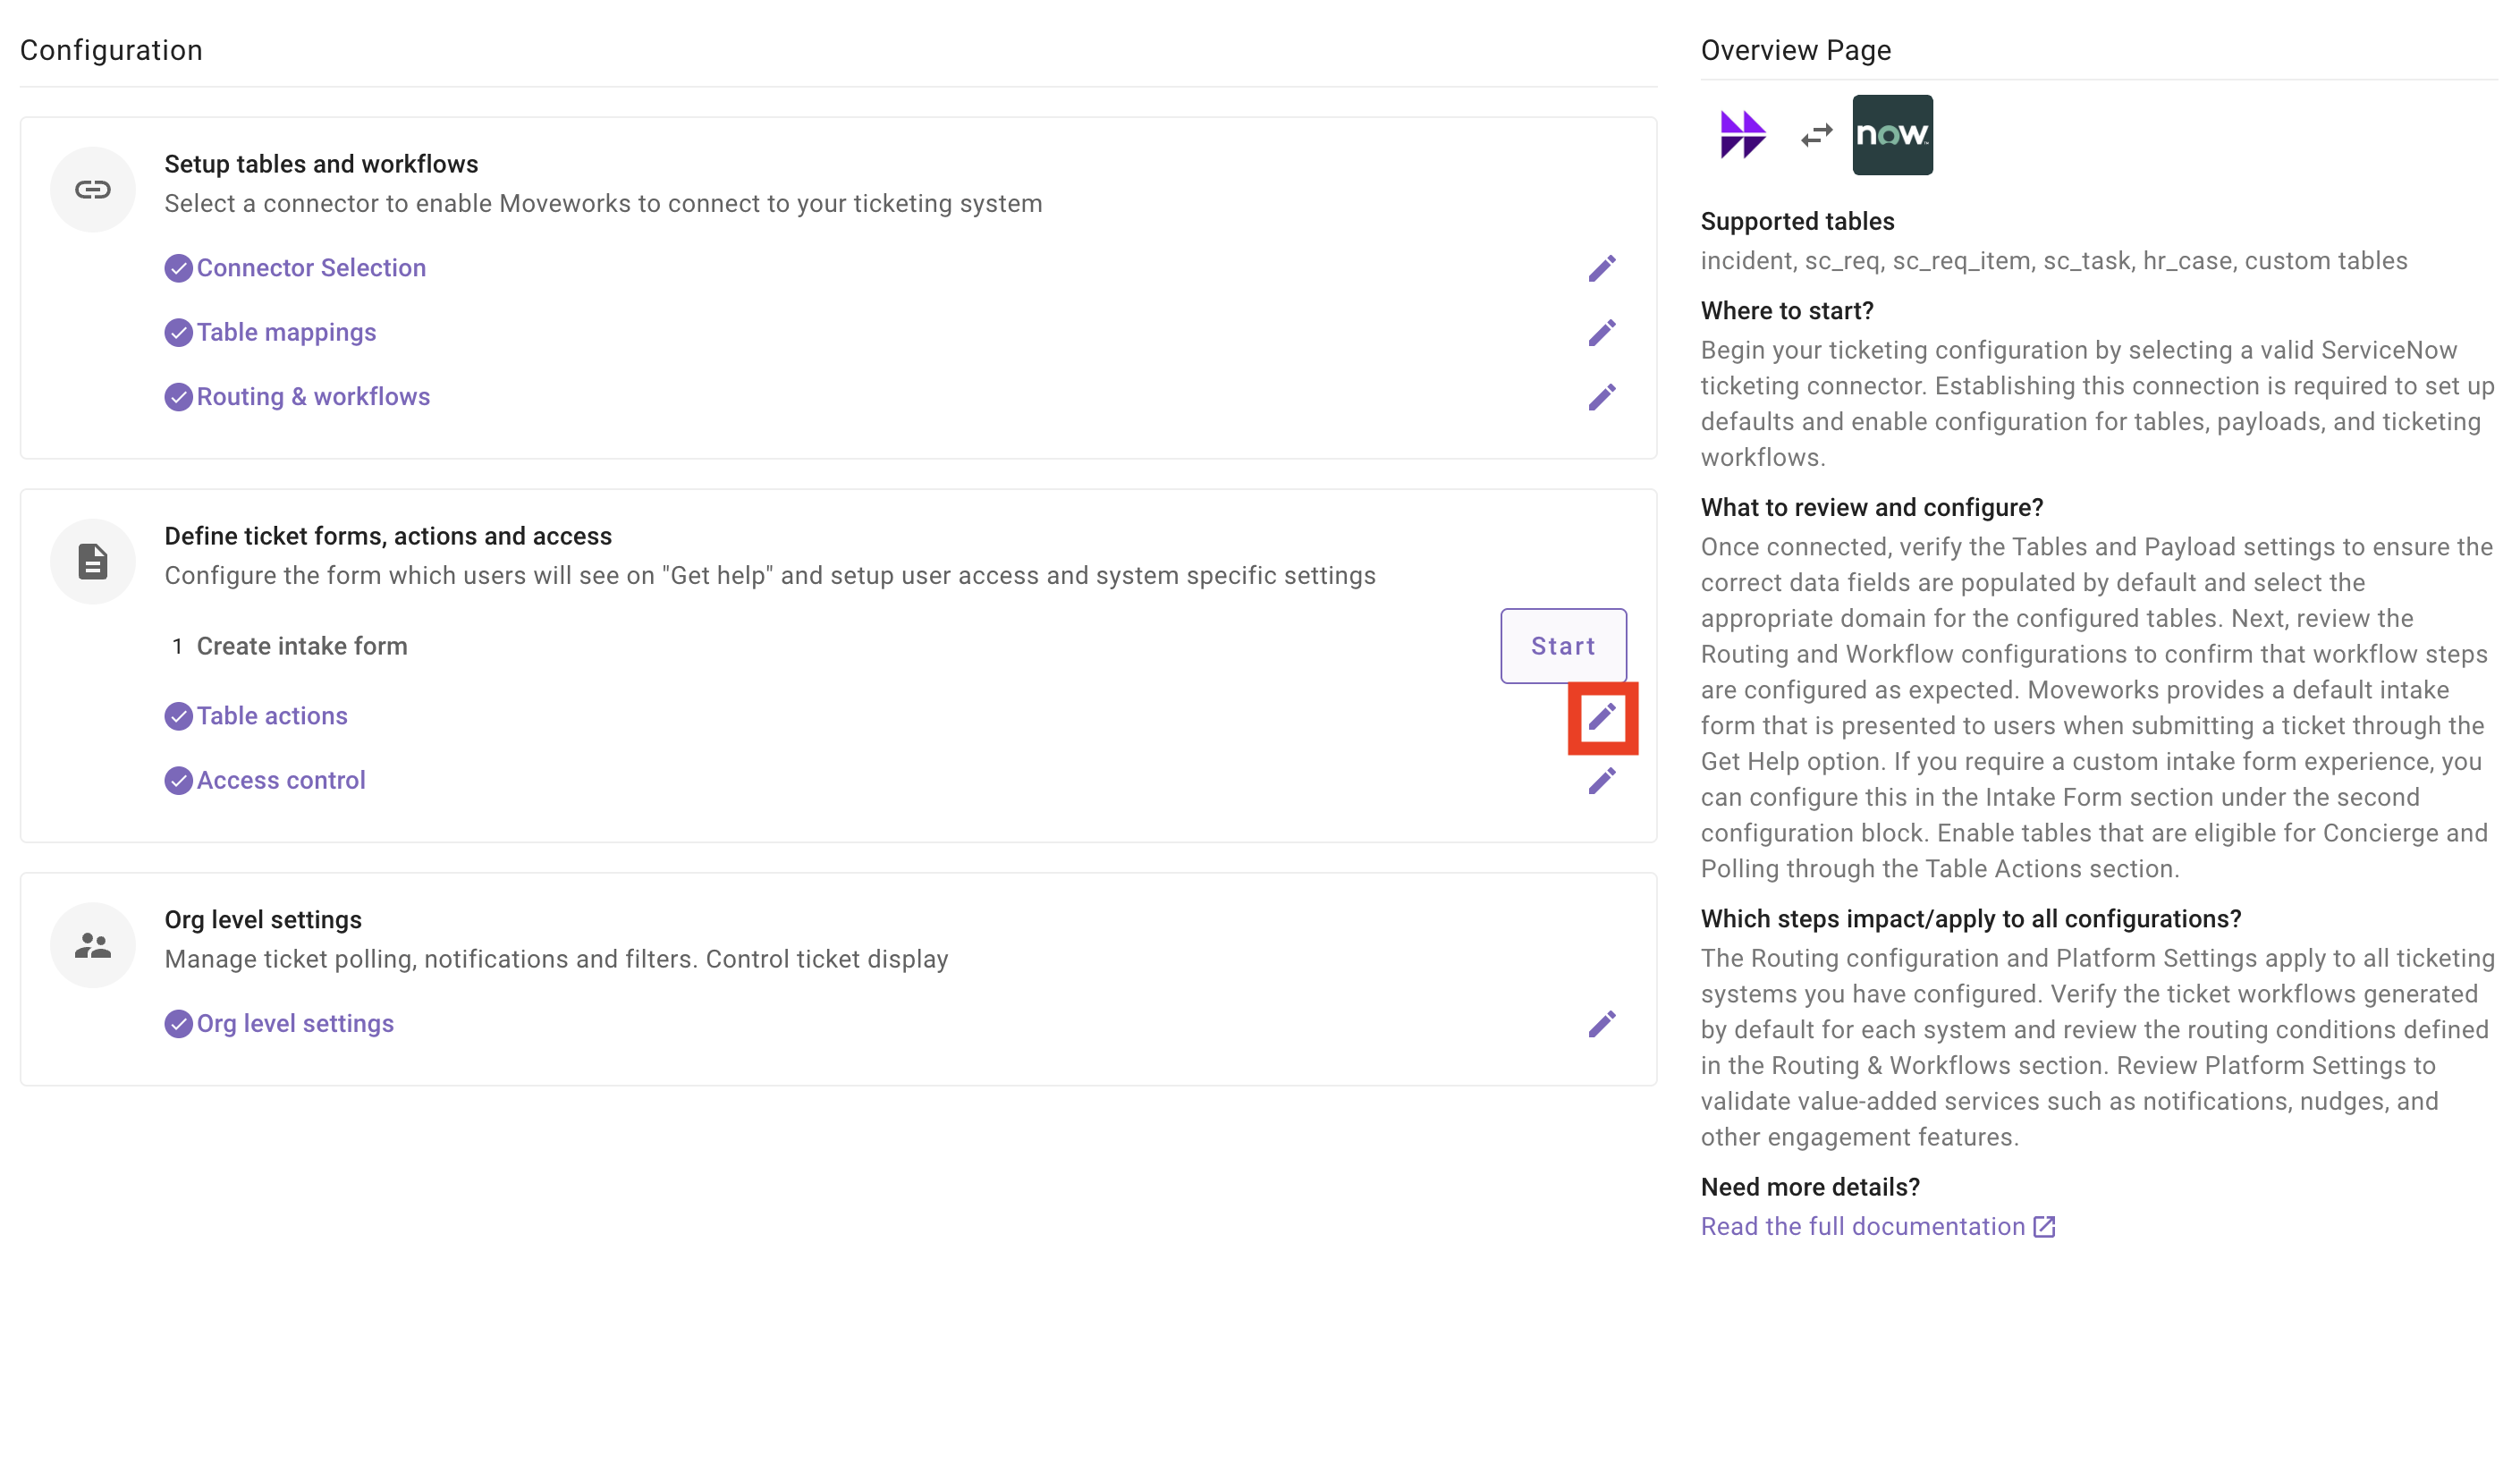Click the Table mappings edit pencil icon

click(x=1601, y=332)
